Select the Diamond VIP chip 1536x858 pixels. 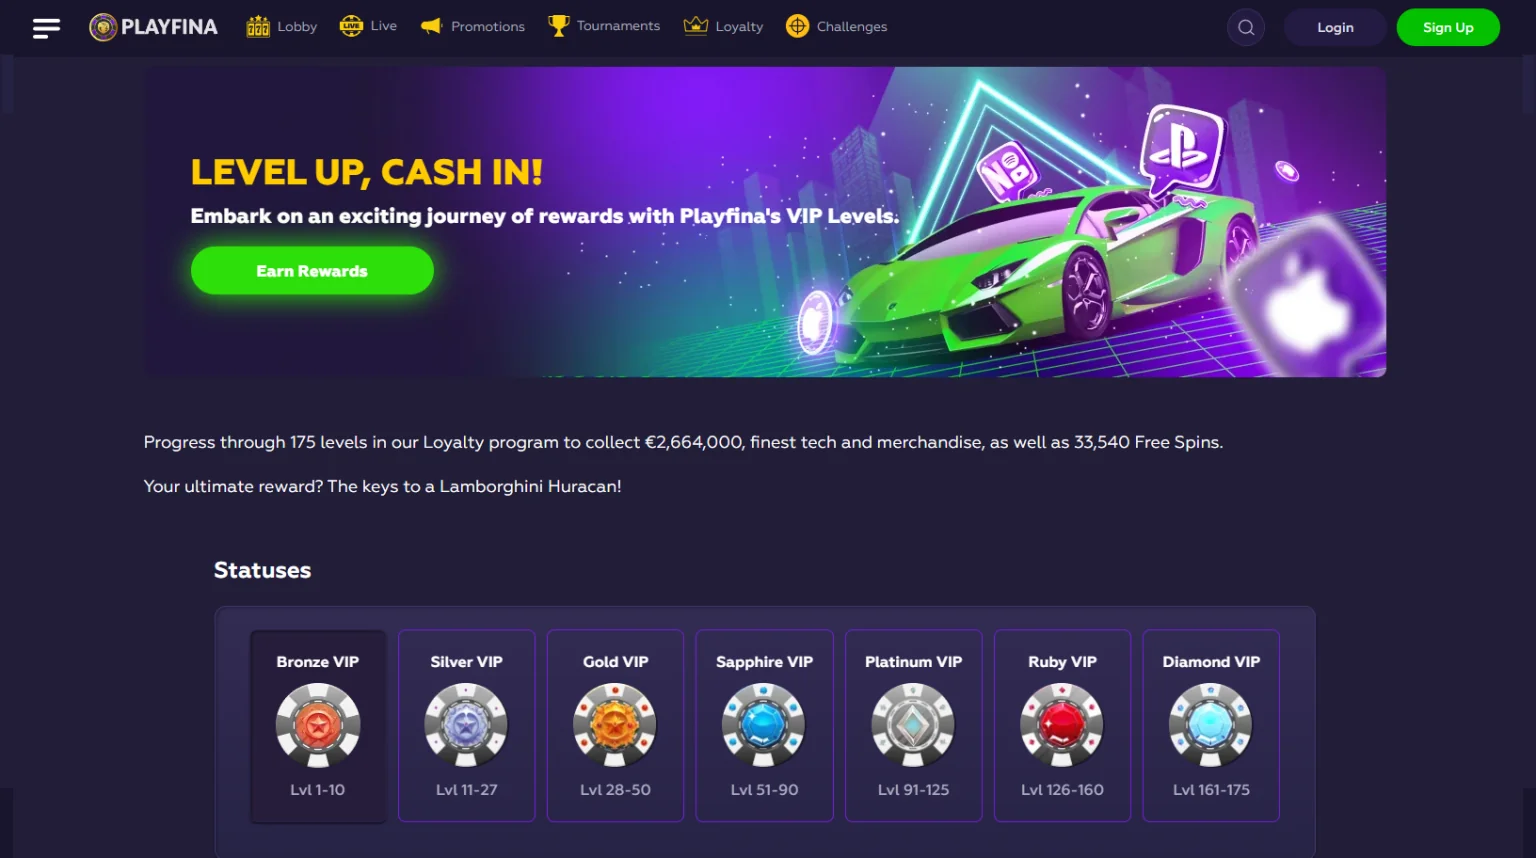[1210, 724]
